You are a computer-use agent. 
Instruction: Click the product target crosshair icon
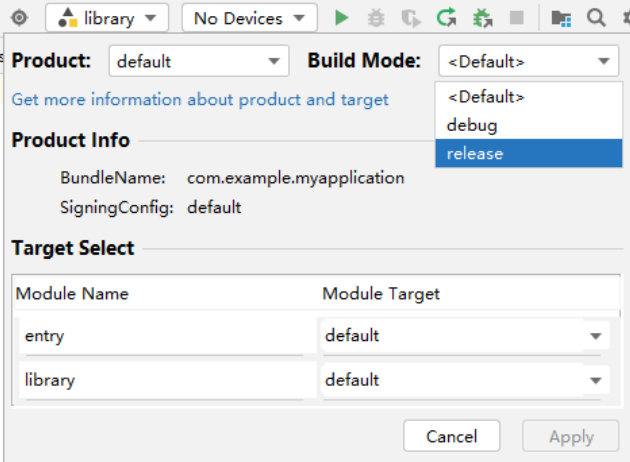(19, 18)
